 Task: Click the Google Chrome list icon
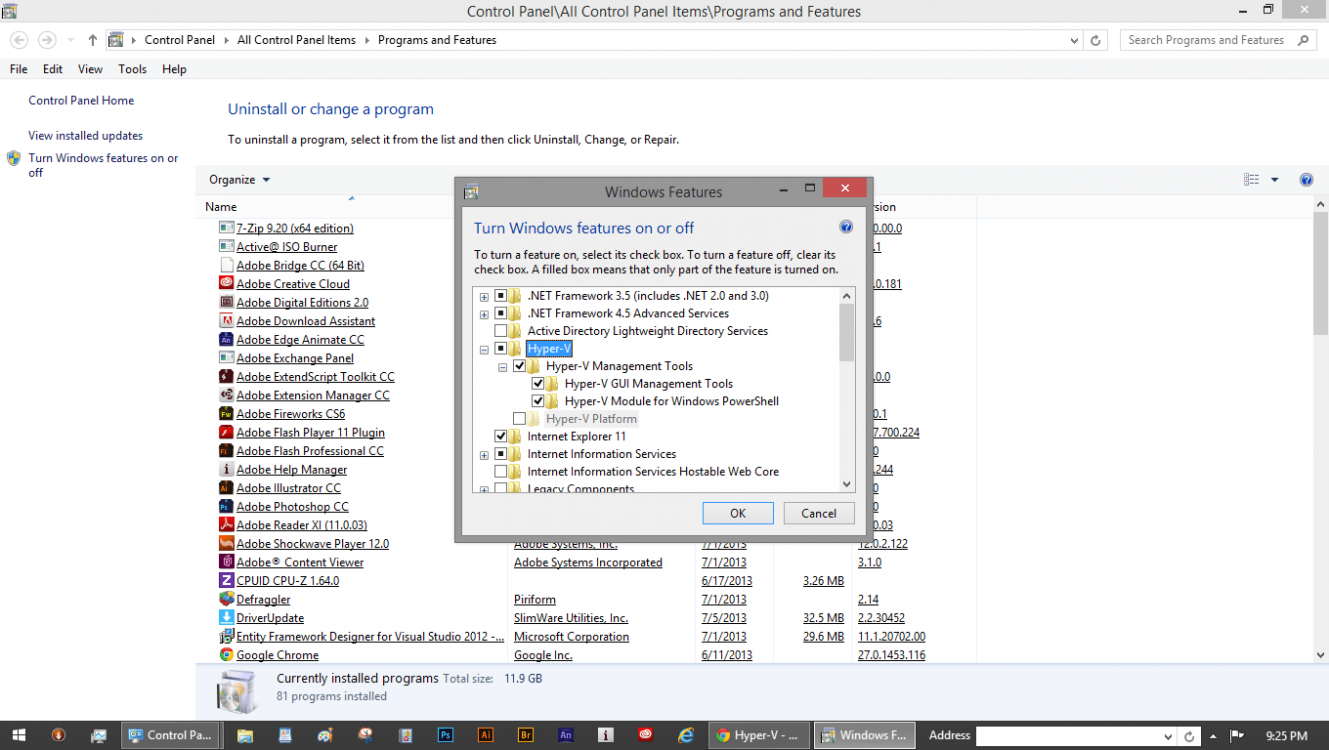coord(227,655)
